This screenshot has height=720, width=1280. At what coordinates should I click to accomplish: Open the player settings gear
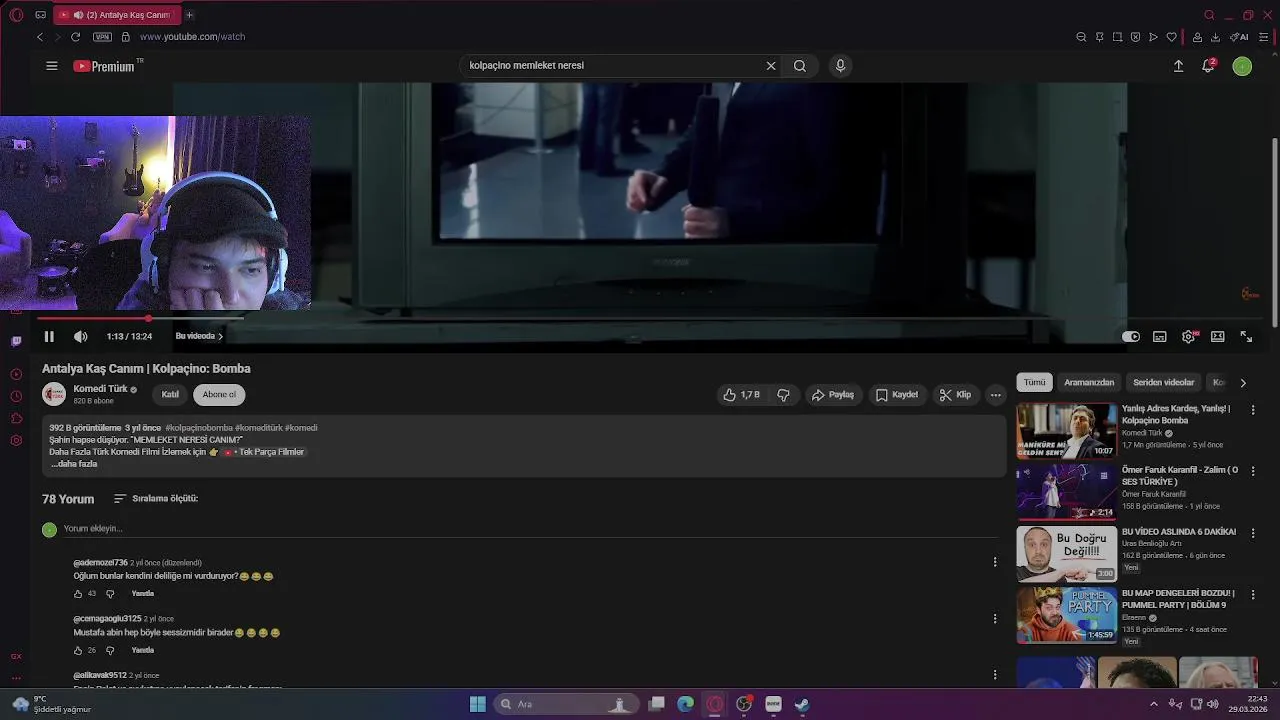pyautogui.click(x=1188, y=337)
